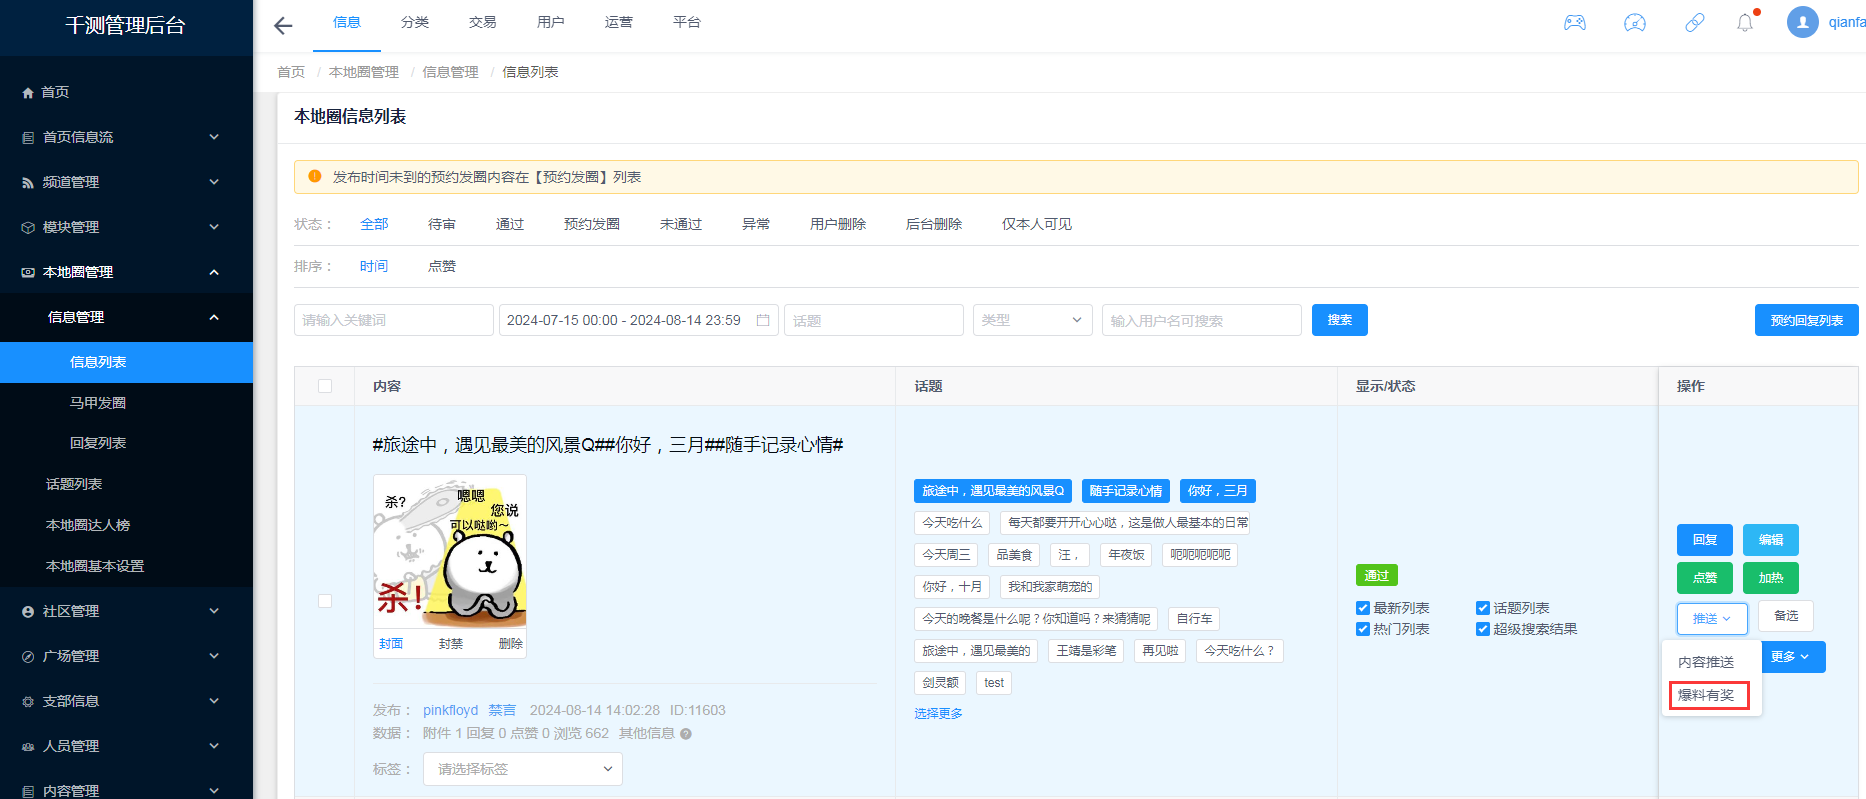Click the 今天吃什么 topic tag
Viewport: 1866px width, 799px height.
coord(952,523)
